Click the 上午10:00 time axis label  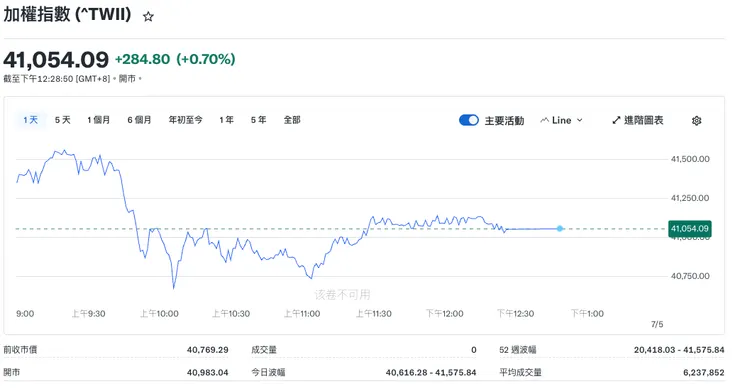pyautogui.click(x=159, y=314)
